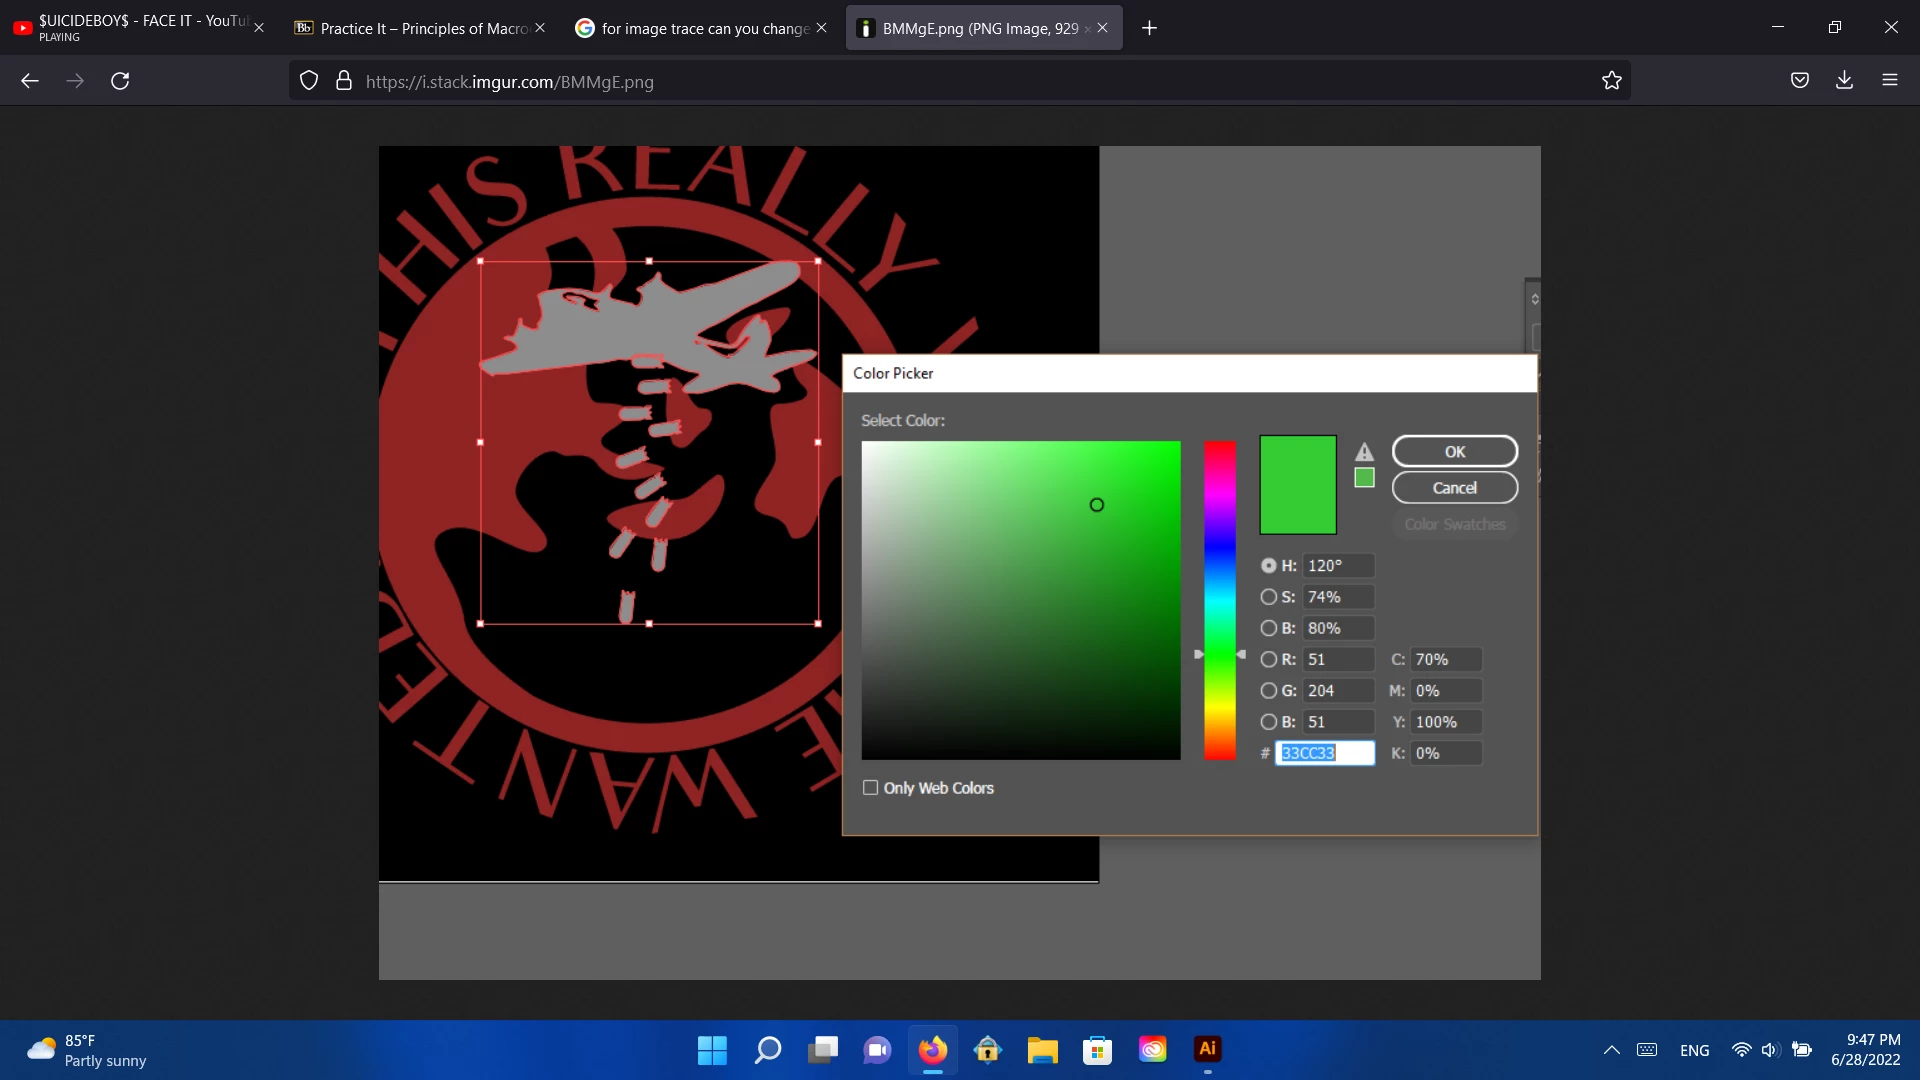1920x1080 pixels.
Task: Save to Pocket icon in toolbar
Action: (1800, 81)
